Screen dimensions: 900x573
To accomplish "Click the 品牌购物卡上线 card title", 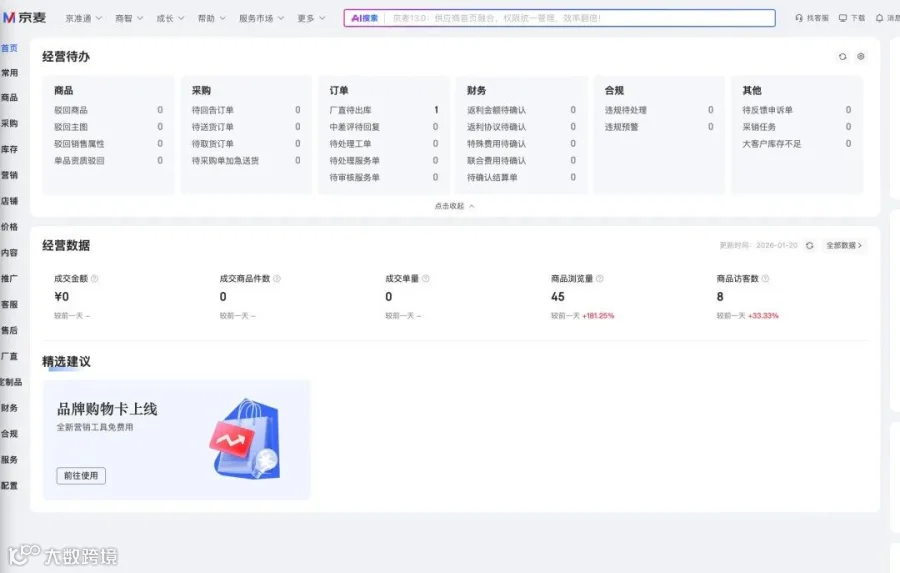I will (x=107, y=409).
